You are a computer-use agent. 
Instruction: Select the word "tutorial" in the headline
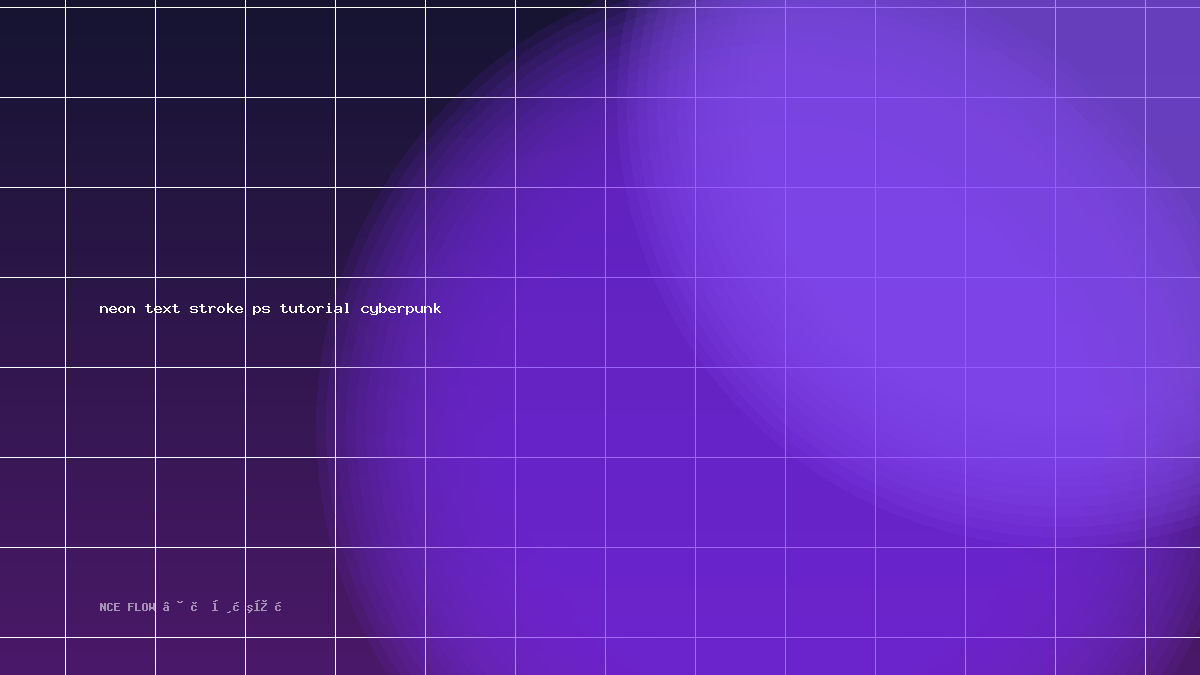(315, 308)
